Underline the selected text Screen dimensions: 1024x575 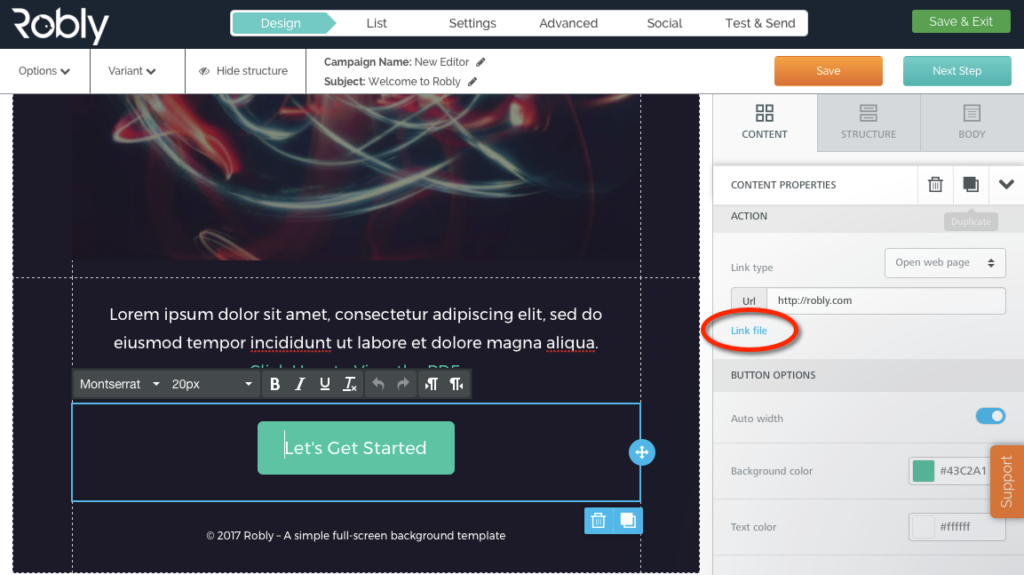tap(325, 384)
